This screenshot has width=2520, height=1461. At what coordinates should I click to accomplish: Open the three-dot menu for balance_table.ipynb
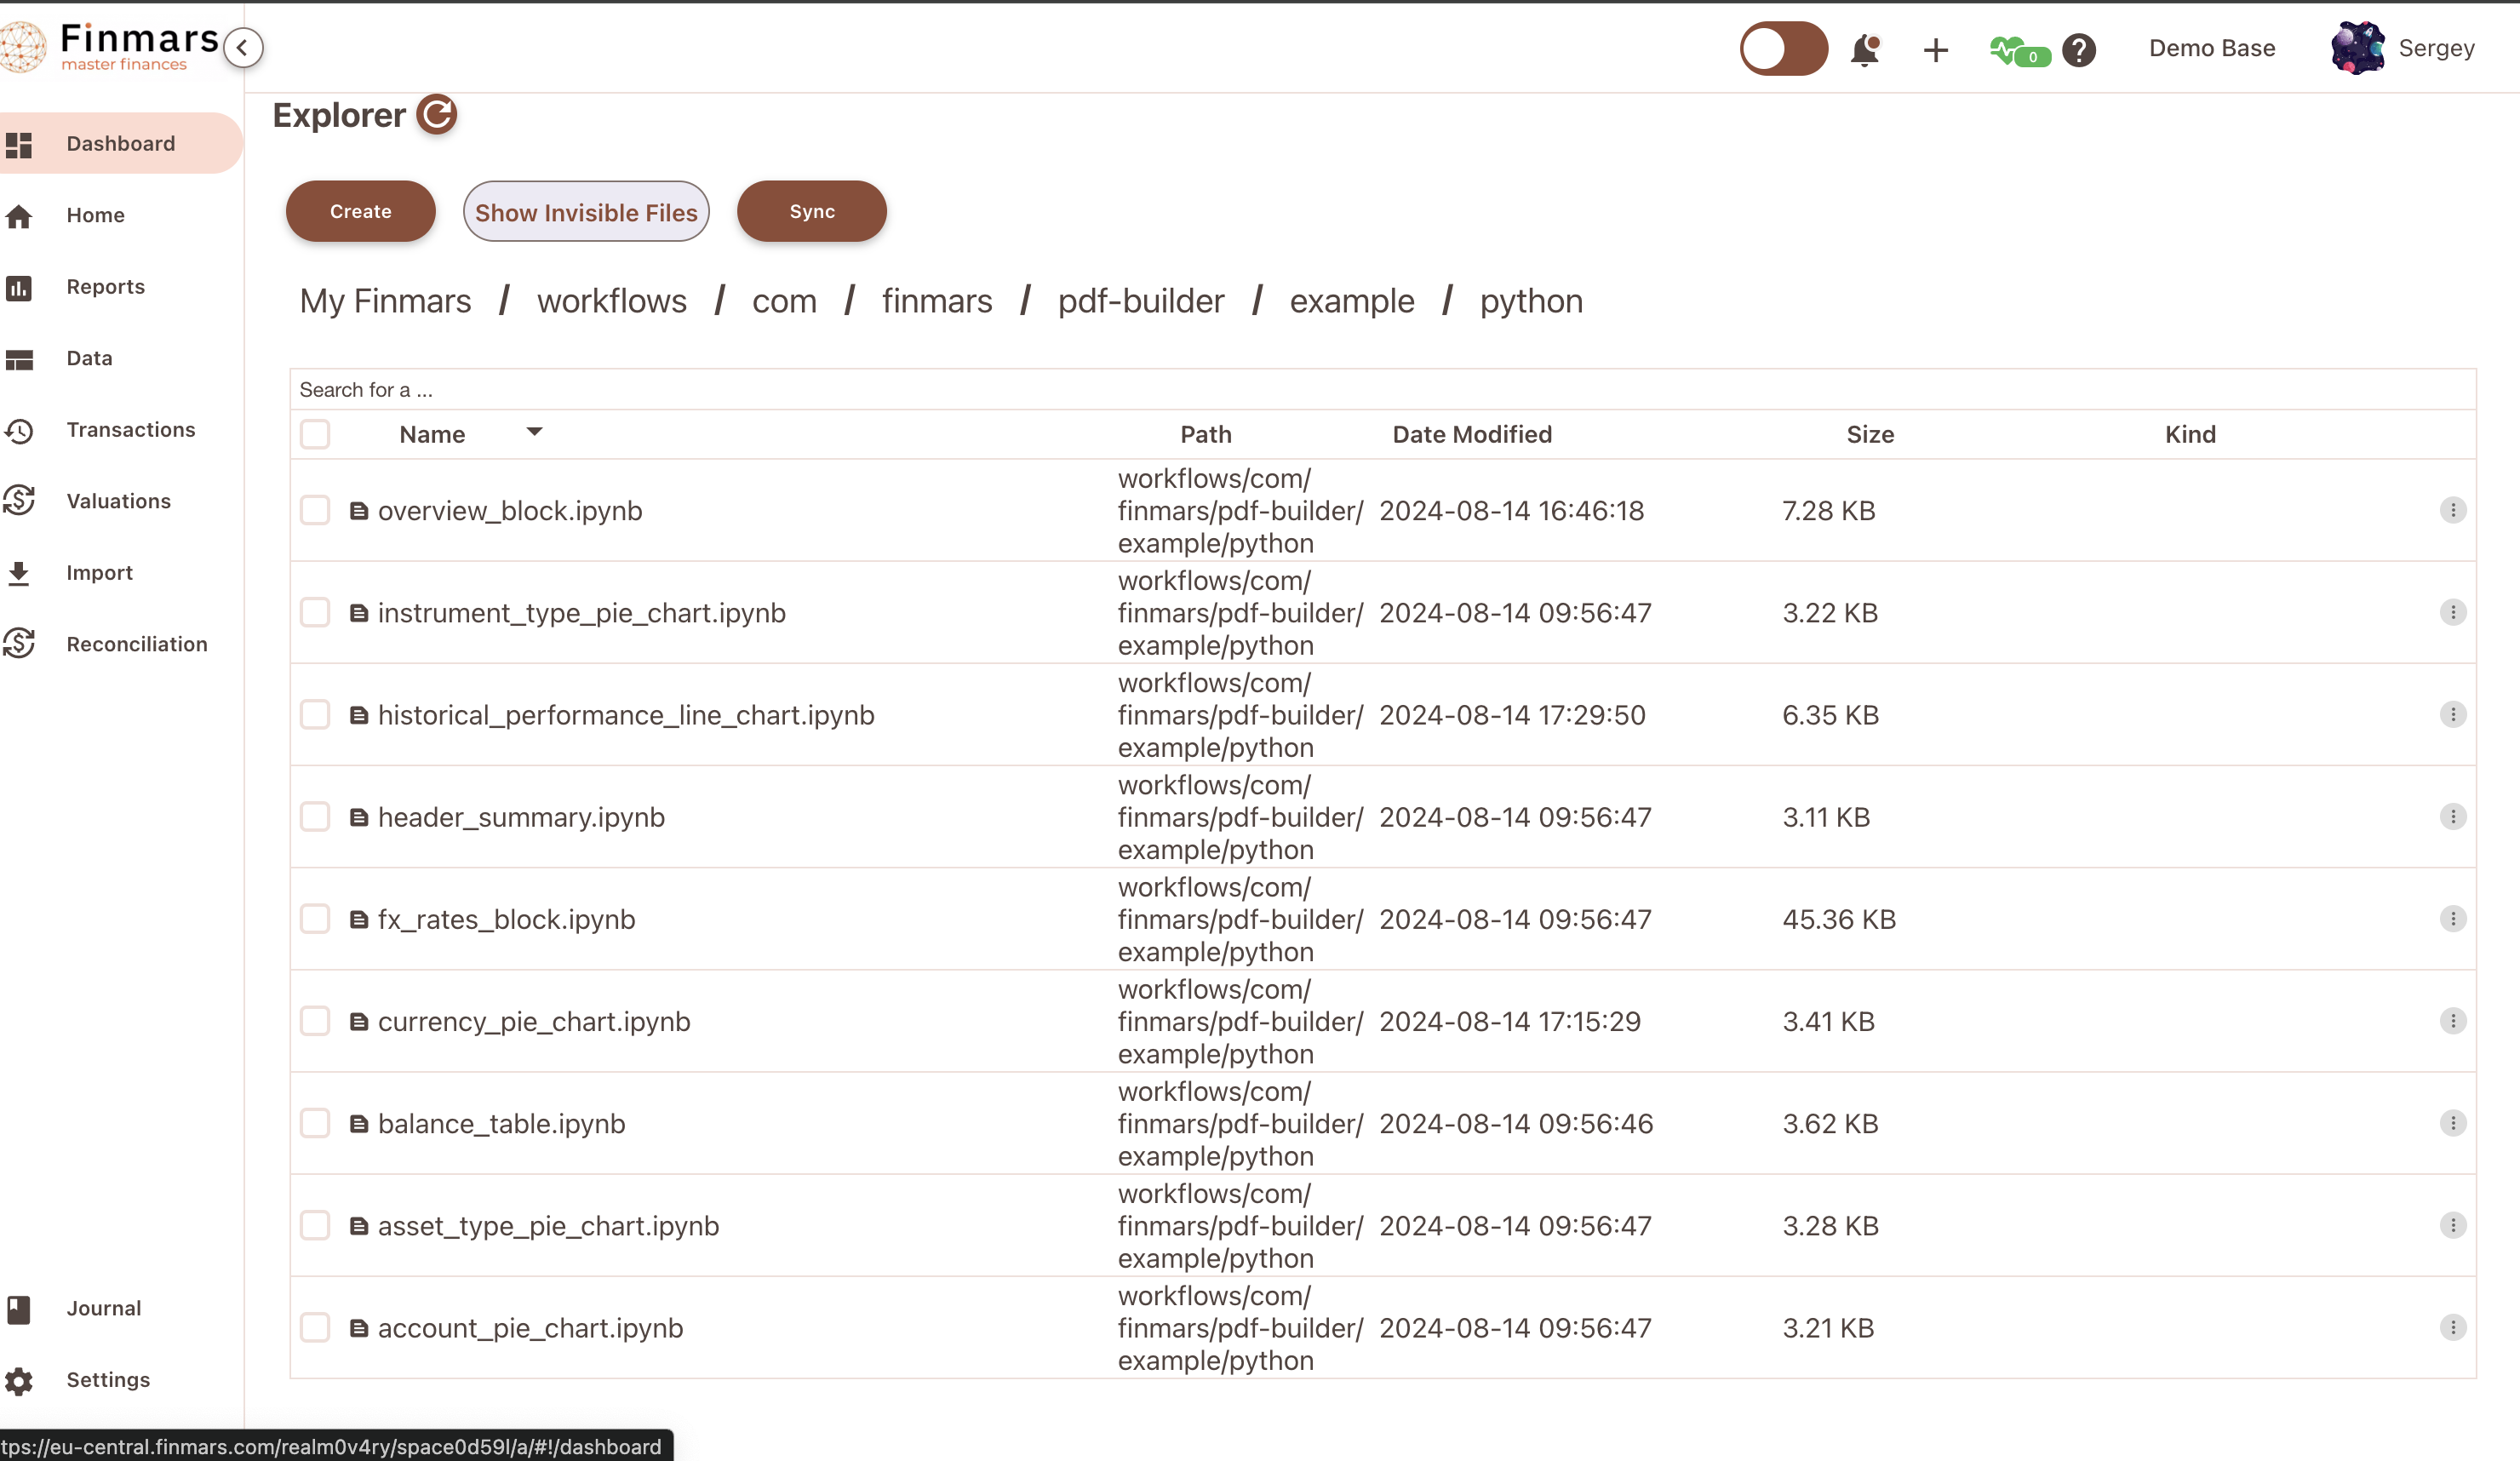click(2452, 1122)
